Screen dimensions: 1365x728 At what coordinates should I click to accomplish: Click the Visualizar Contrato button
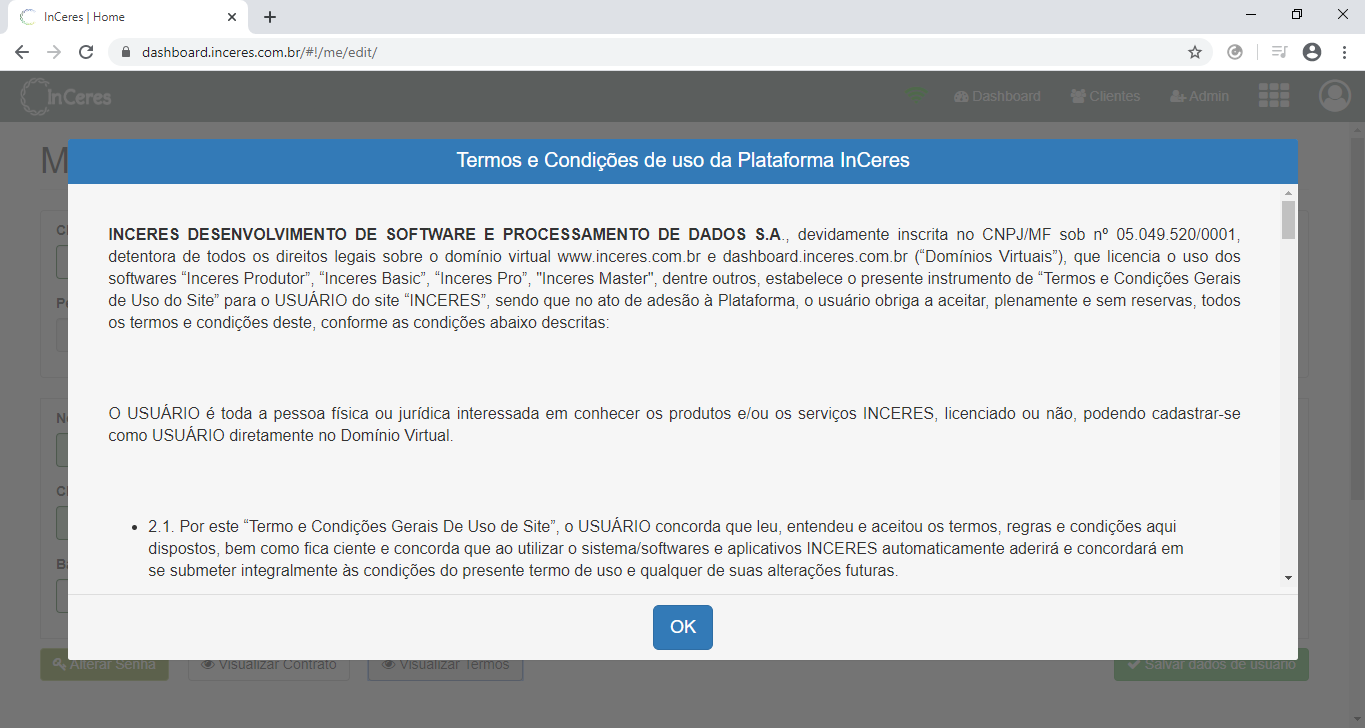(268, 664)
